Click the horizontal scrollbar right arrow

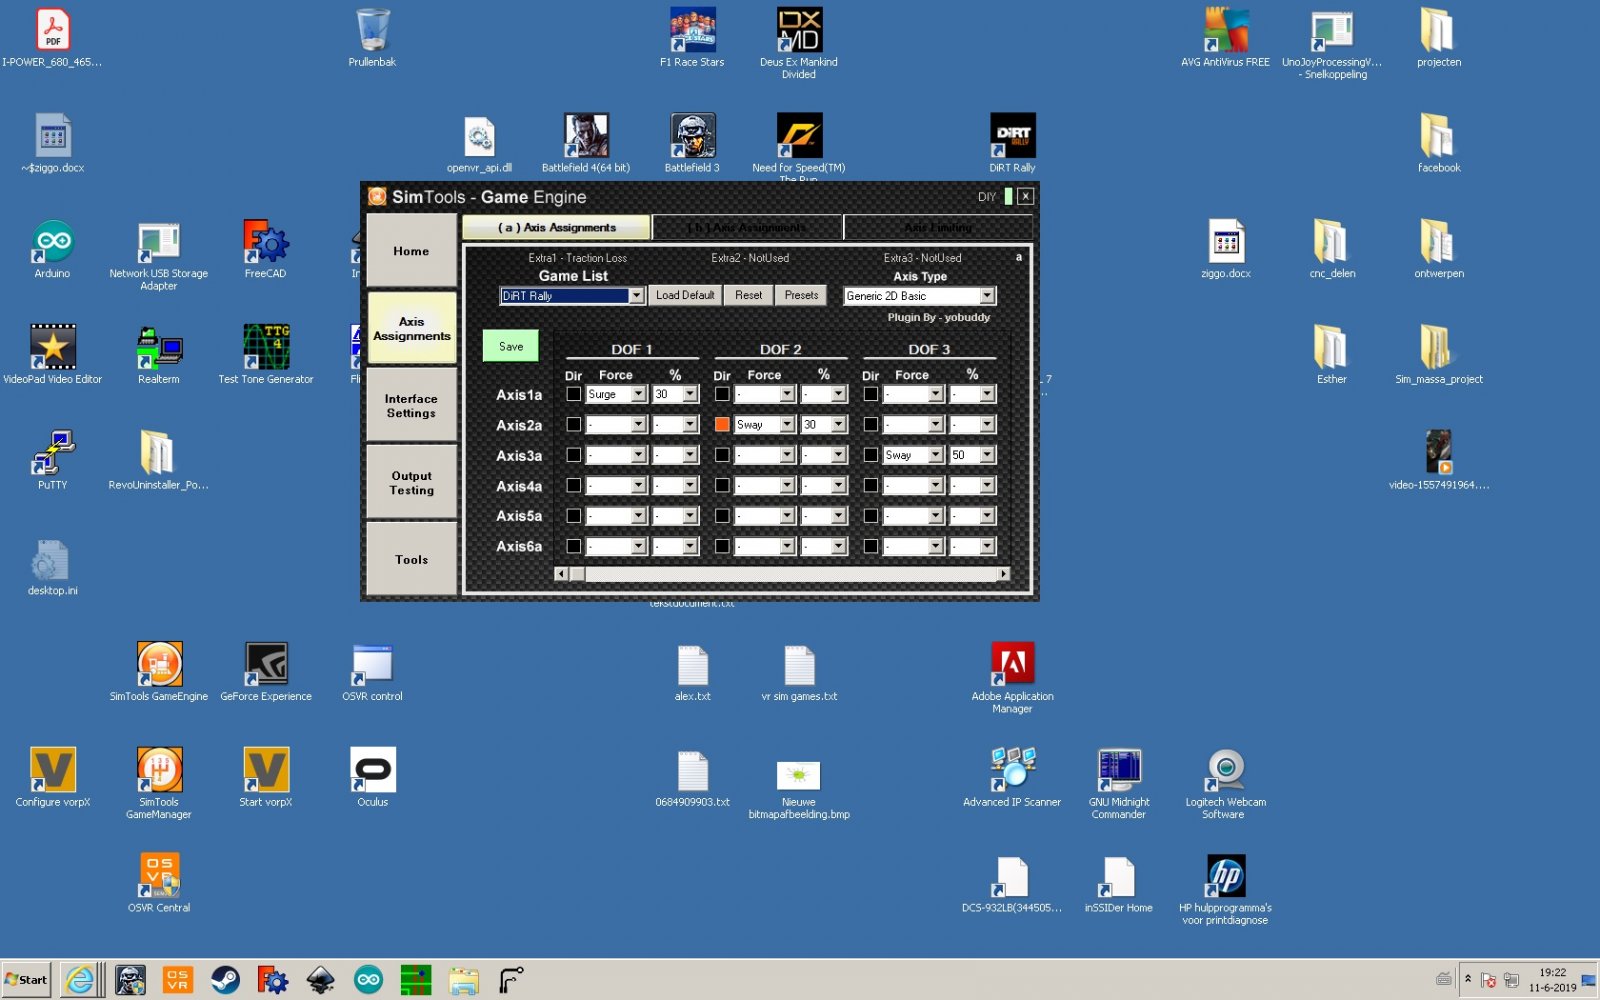pyautogui.click(x=1003, y=574)
